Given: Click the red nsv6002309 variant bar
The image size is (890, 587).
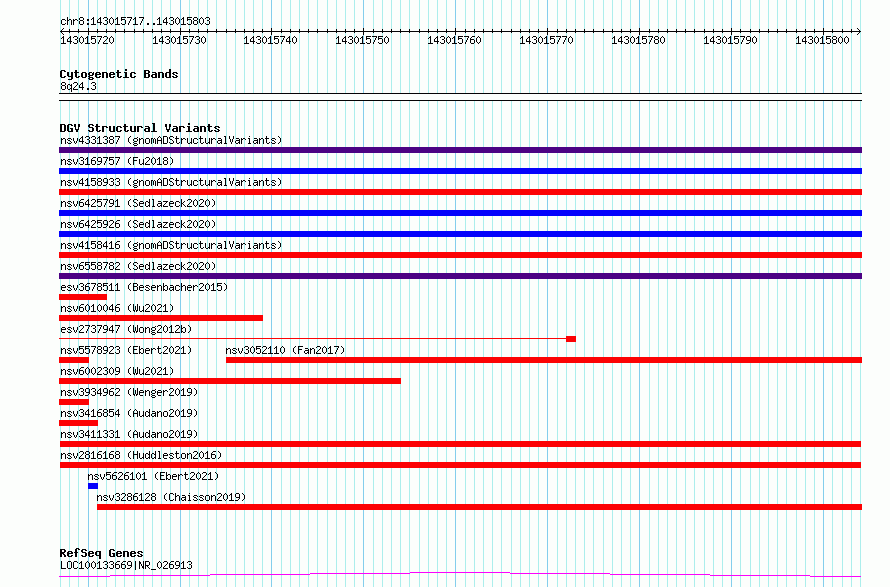Looking at the screenshot, I should (230, 381).
